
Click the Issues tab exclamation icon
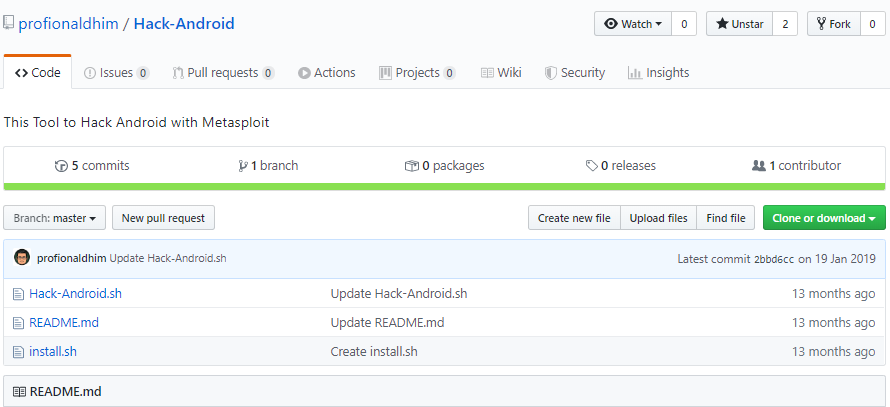[90, 73]
